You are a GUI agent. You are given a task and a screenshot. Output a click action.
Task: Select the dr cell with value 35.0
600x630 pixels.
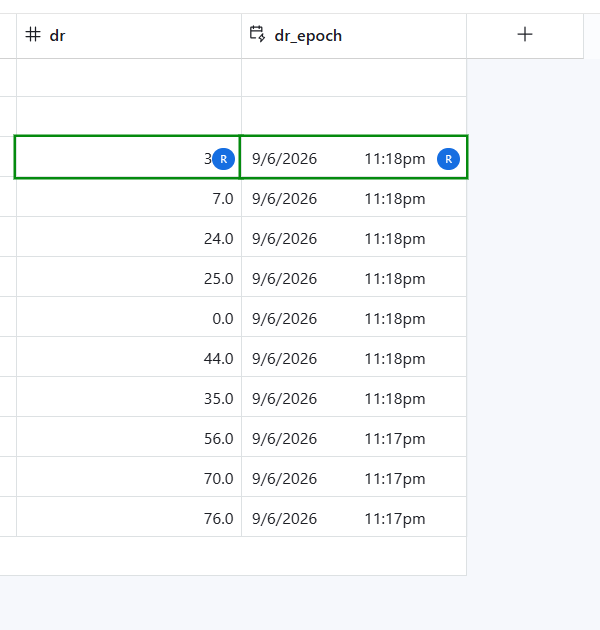click(x=129, y=397)
